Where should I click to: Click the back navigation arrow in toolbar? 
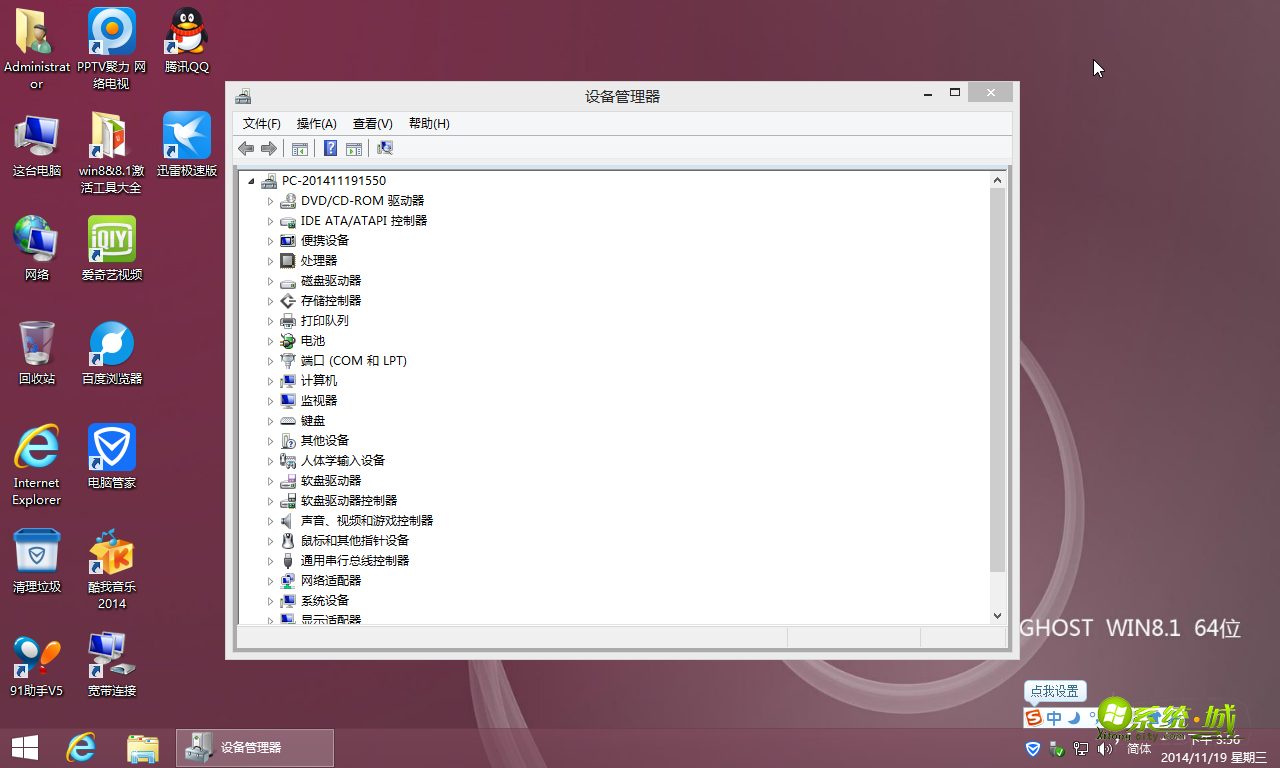(246, 148)
